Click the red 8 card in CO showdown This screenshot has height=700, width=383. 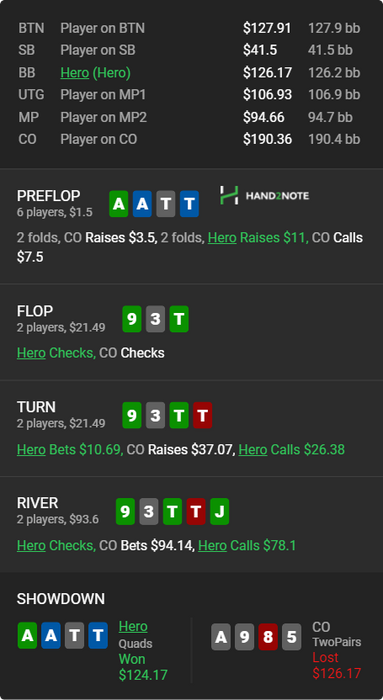[x=268, y=637]
